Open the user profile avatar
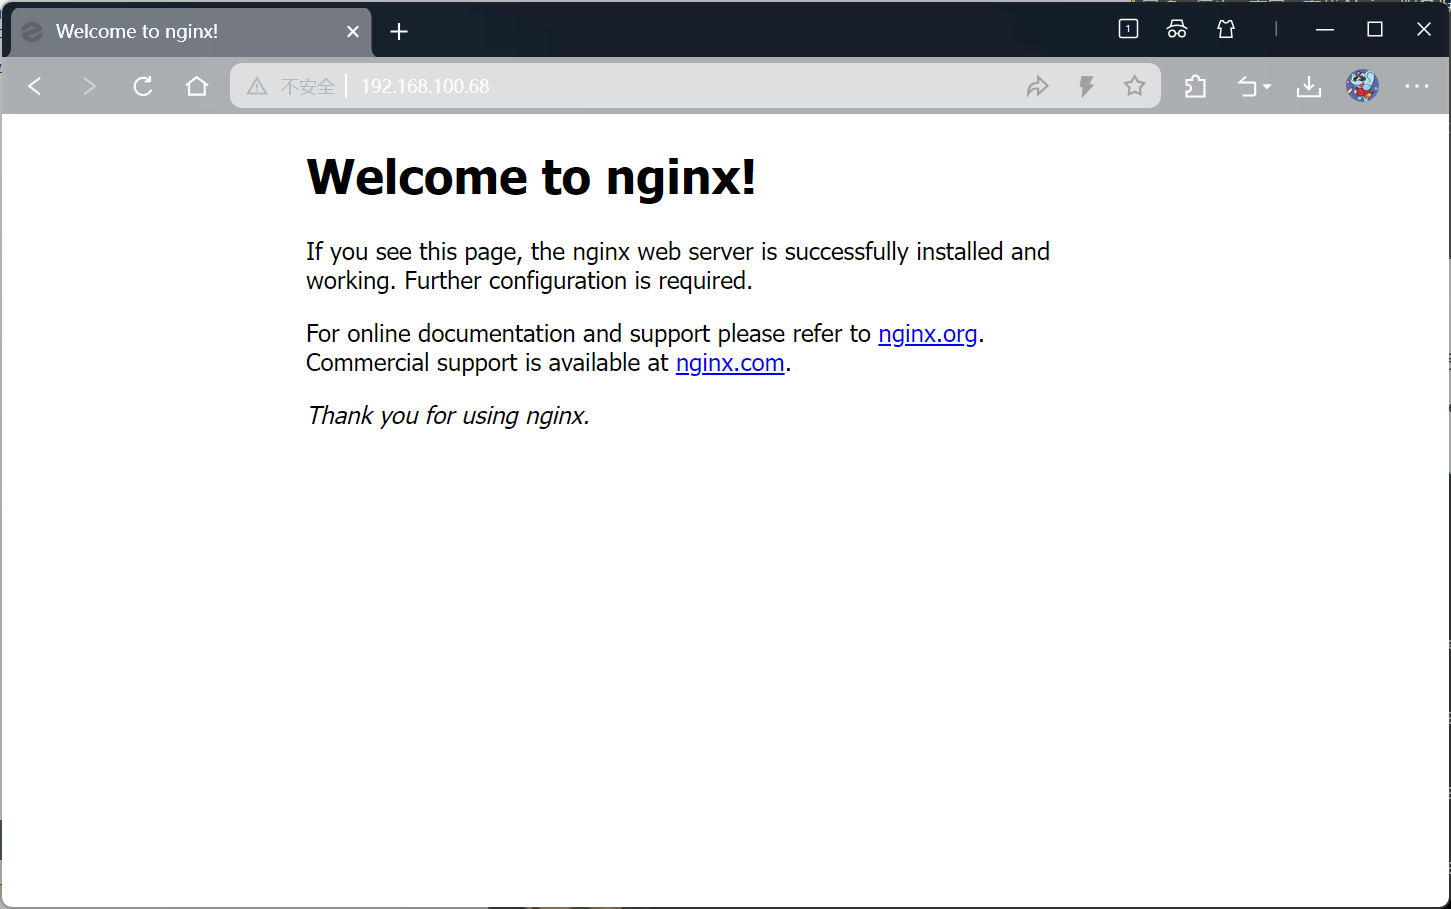1451x909 pixels. [x=1362, y=86]
